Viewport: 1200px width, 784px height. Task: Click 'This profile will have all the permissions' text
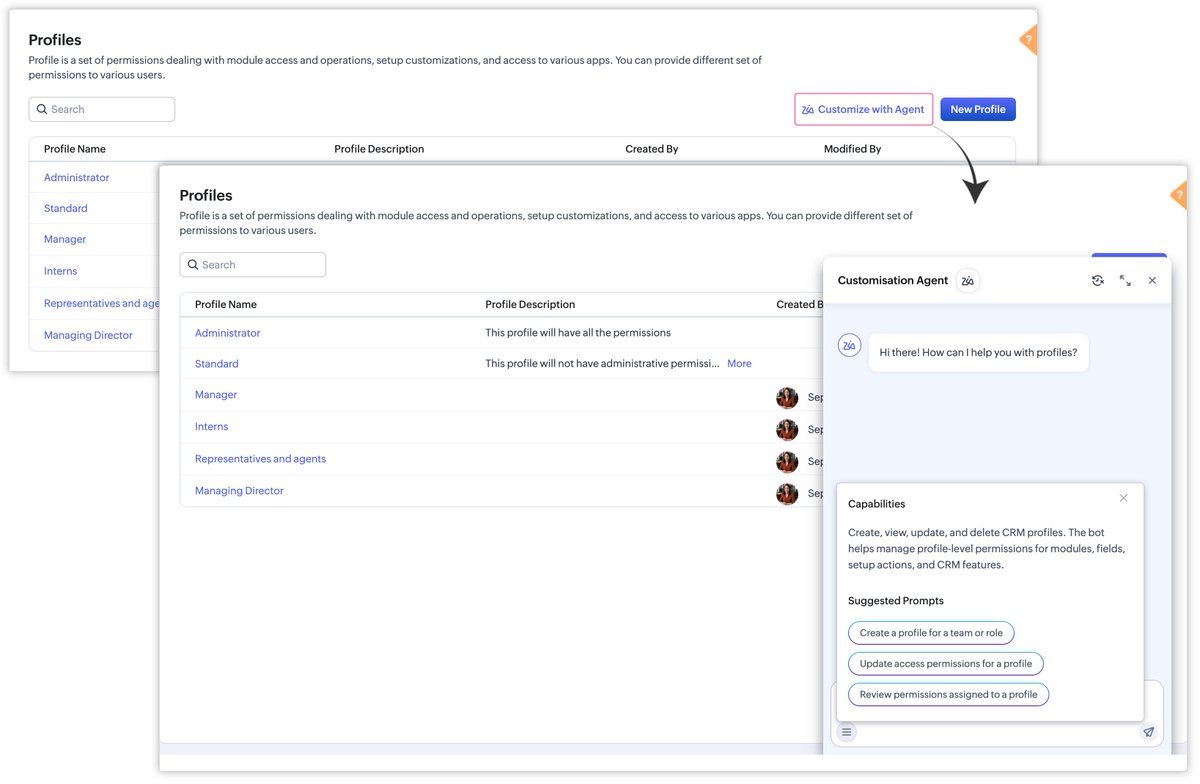click(578, 333)
